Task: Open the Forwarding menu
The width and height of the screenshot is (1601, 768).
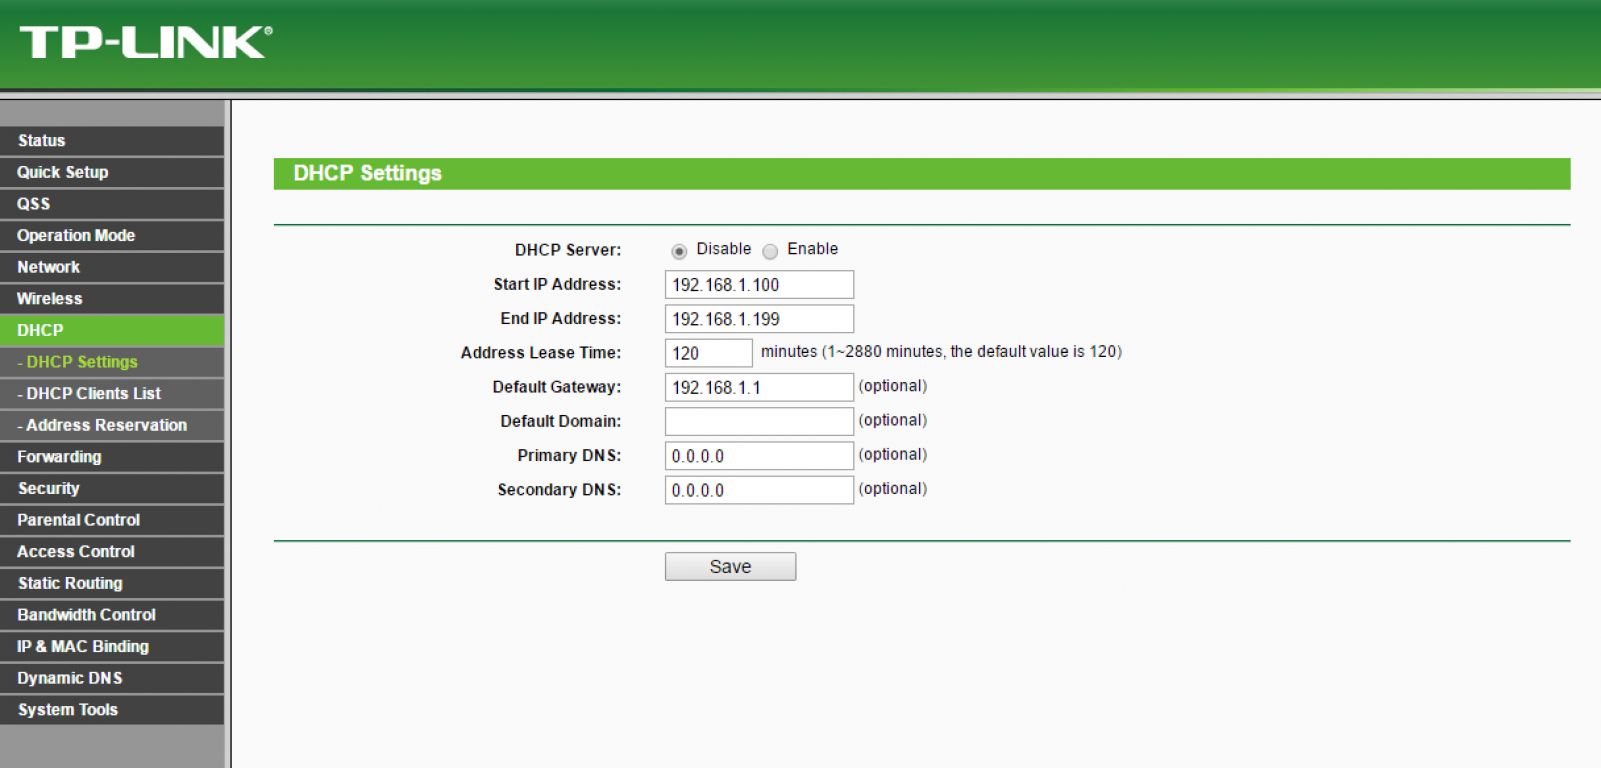Action: pyautogui.click(x=112, y=457)
